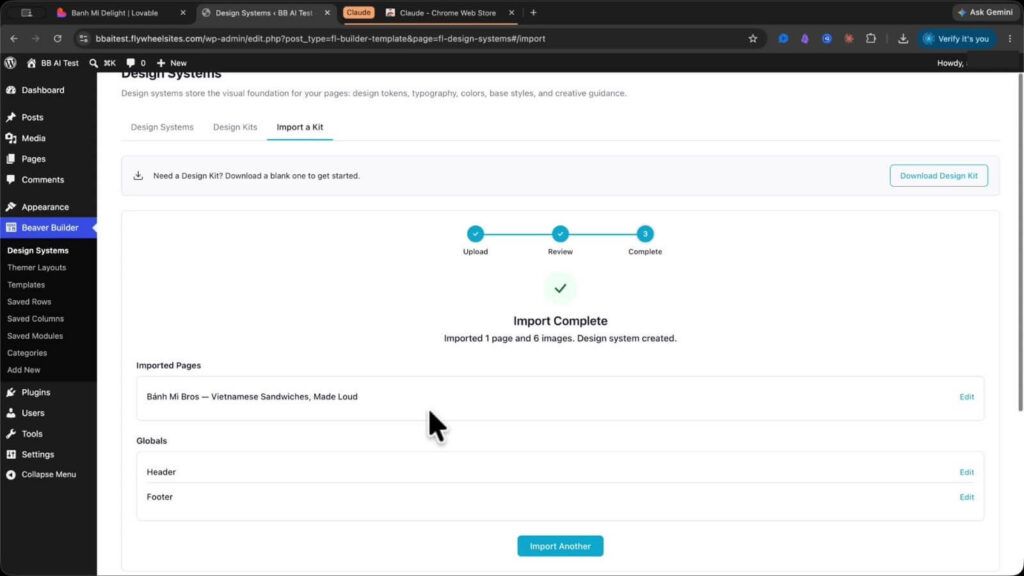Close the Design Systems browser tab
The height and width of the screenshot is (576, 1024).
pyautogui.click(x=327, y=12)
